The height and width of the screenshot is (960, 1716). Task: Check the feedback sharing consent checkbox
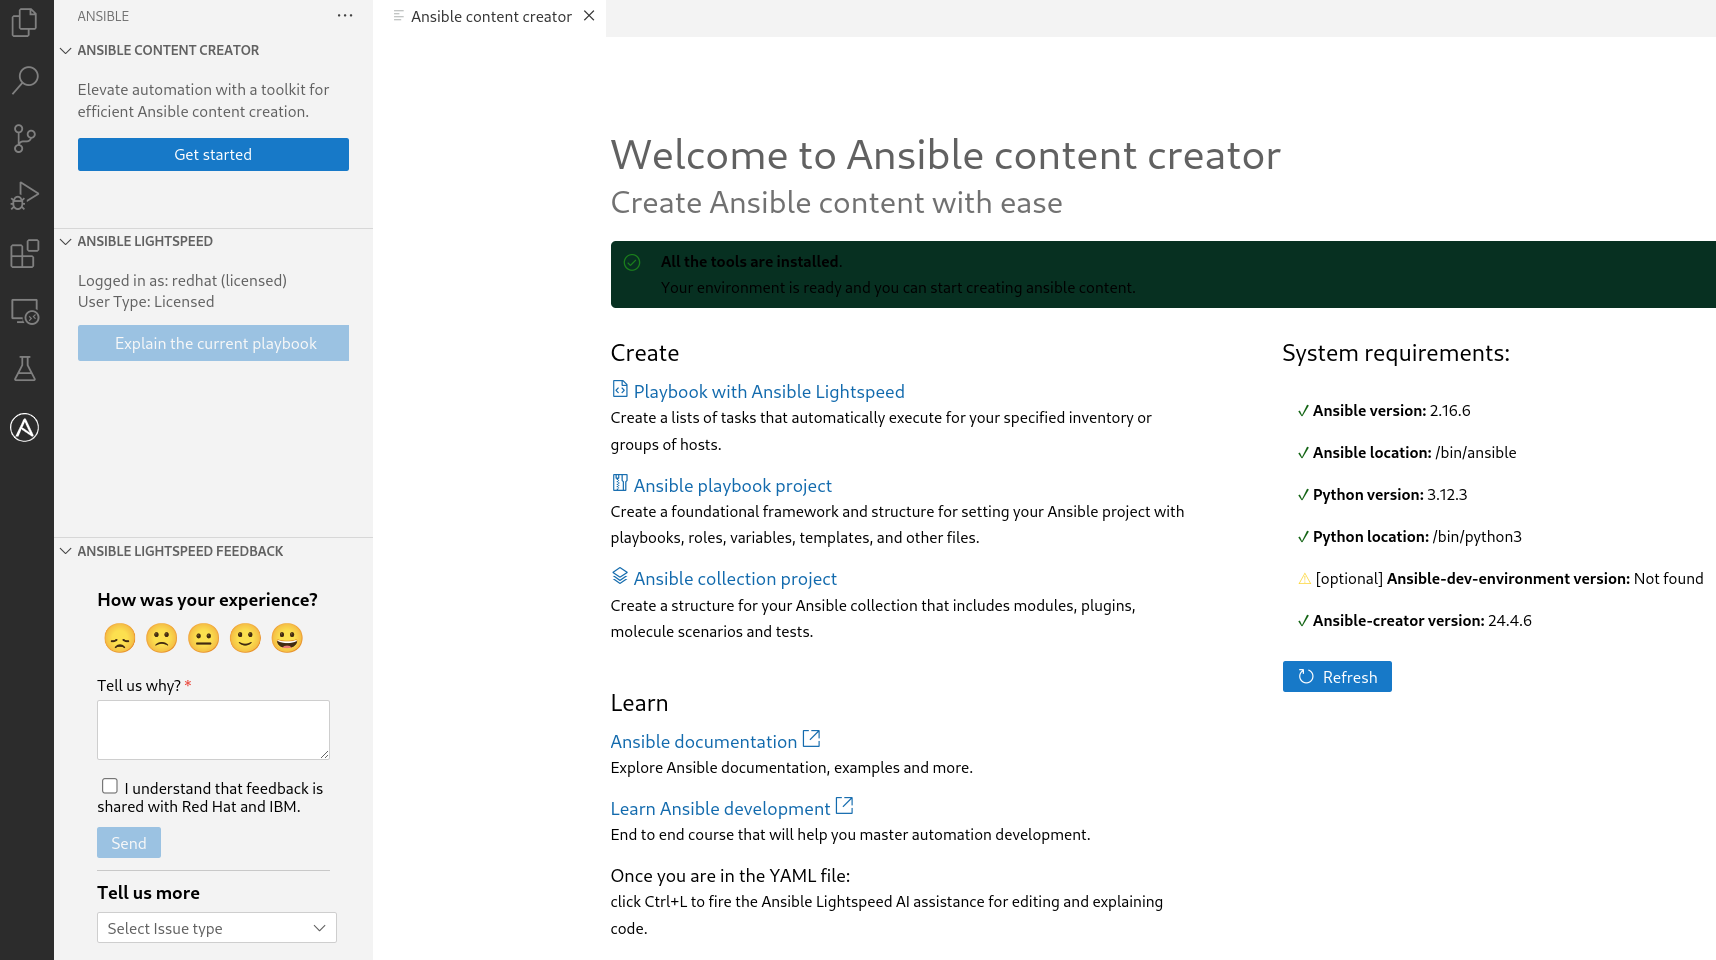[109, 786]
